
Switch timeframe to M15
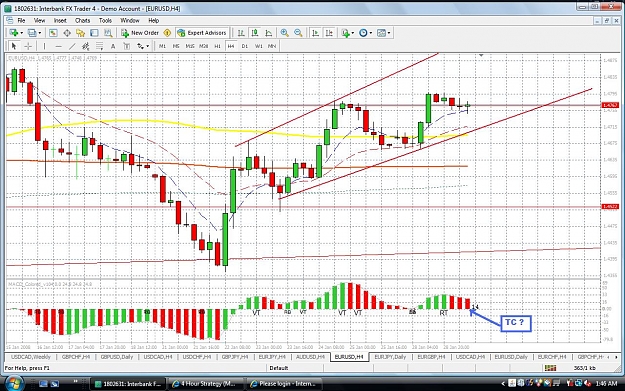click(x=190, y=46)
